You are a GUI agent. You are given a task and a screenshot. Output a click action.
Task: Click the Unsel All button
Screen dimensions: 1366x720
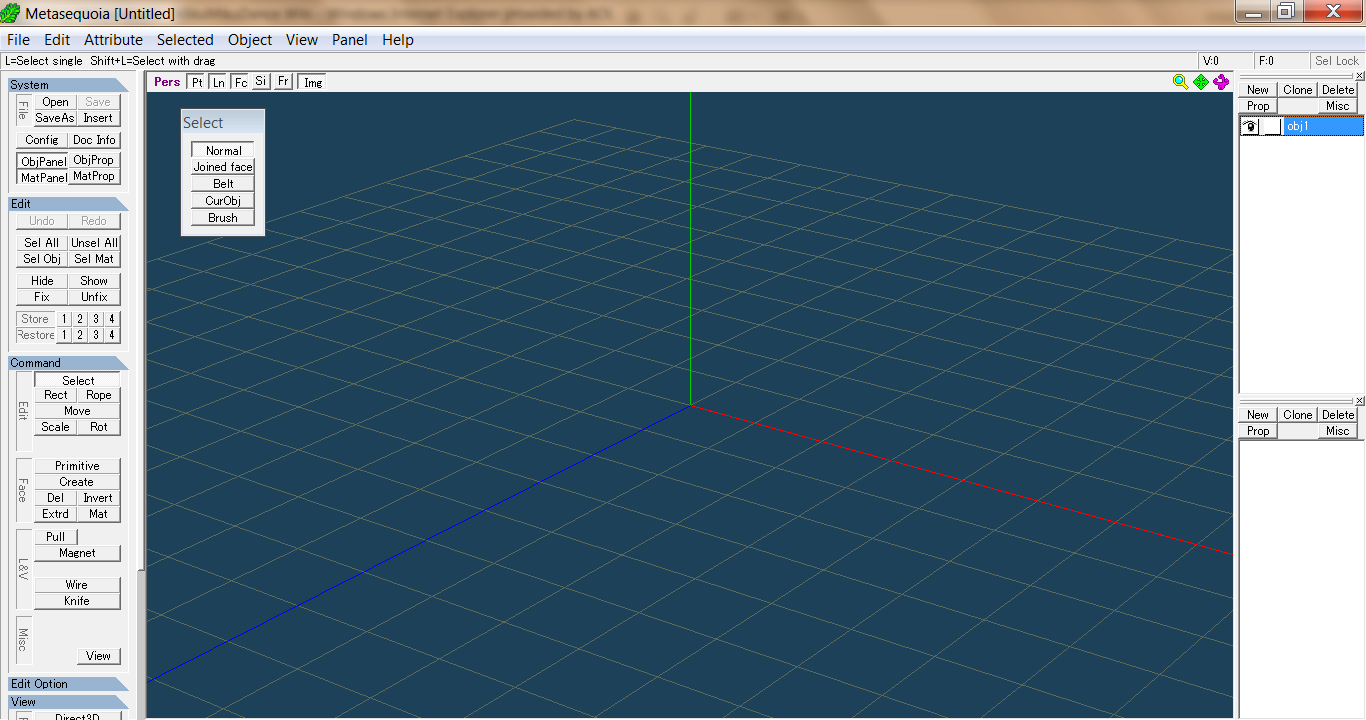(94, 243)
